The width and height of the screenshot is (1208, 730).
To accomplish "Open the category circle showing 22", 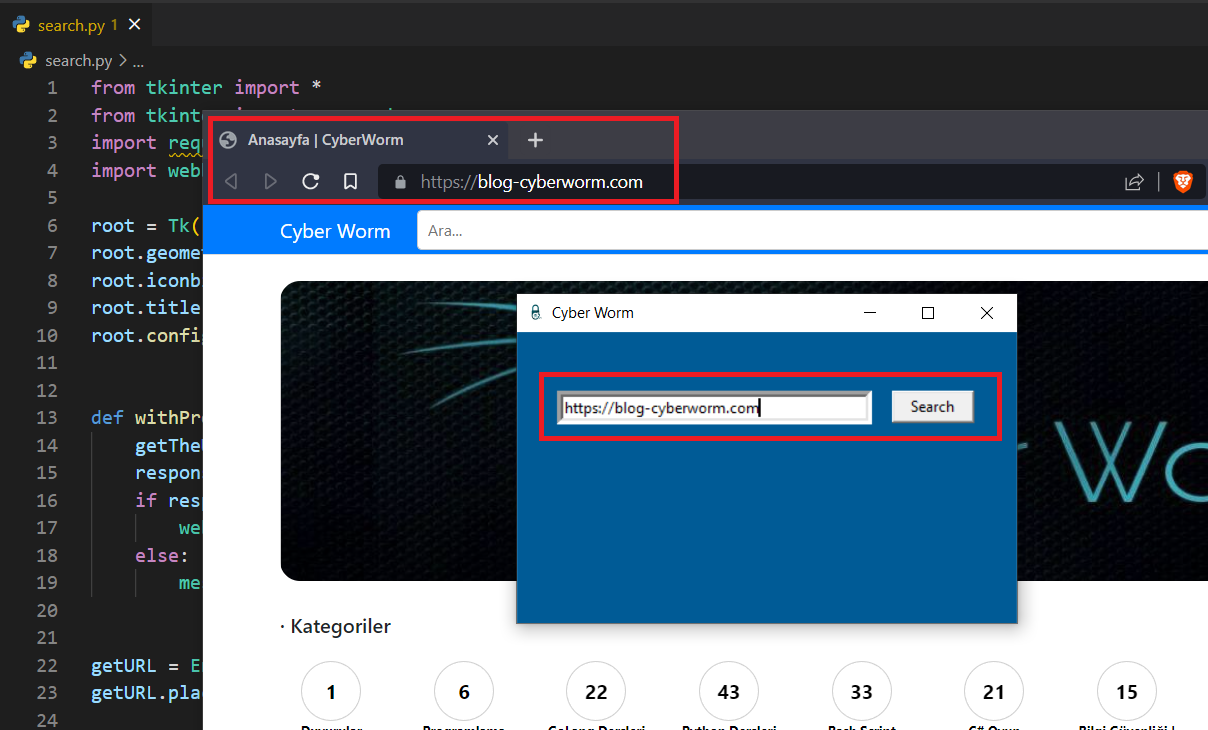I will (x=596, y=691).
